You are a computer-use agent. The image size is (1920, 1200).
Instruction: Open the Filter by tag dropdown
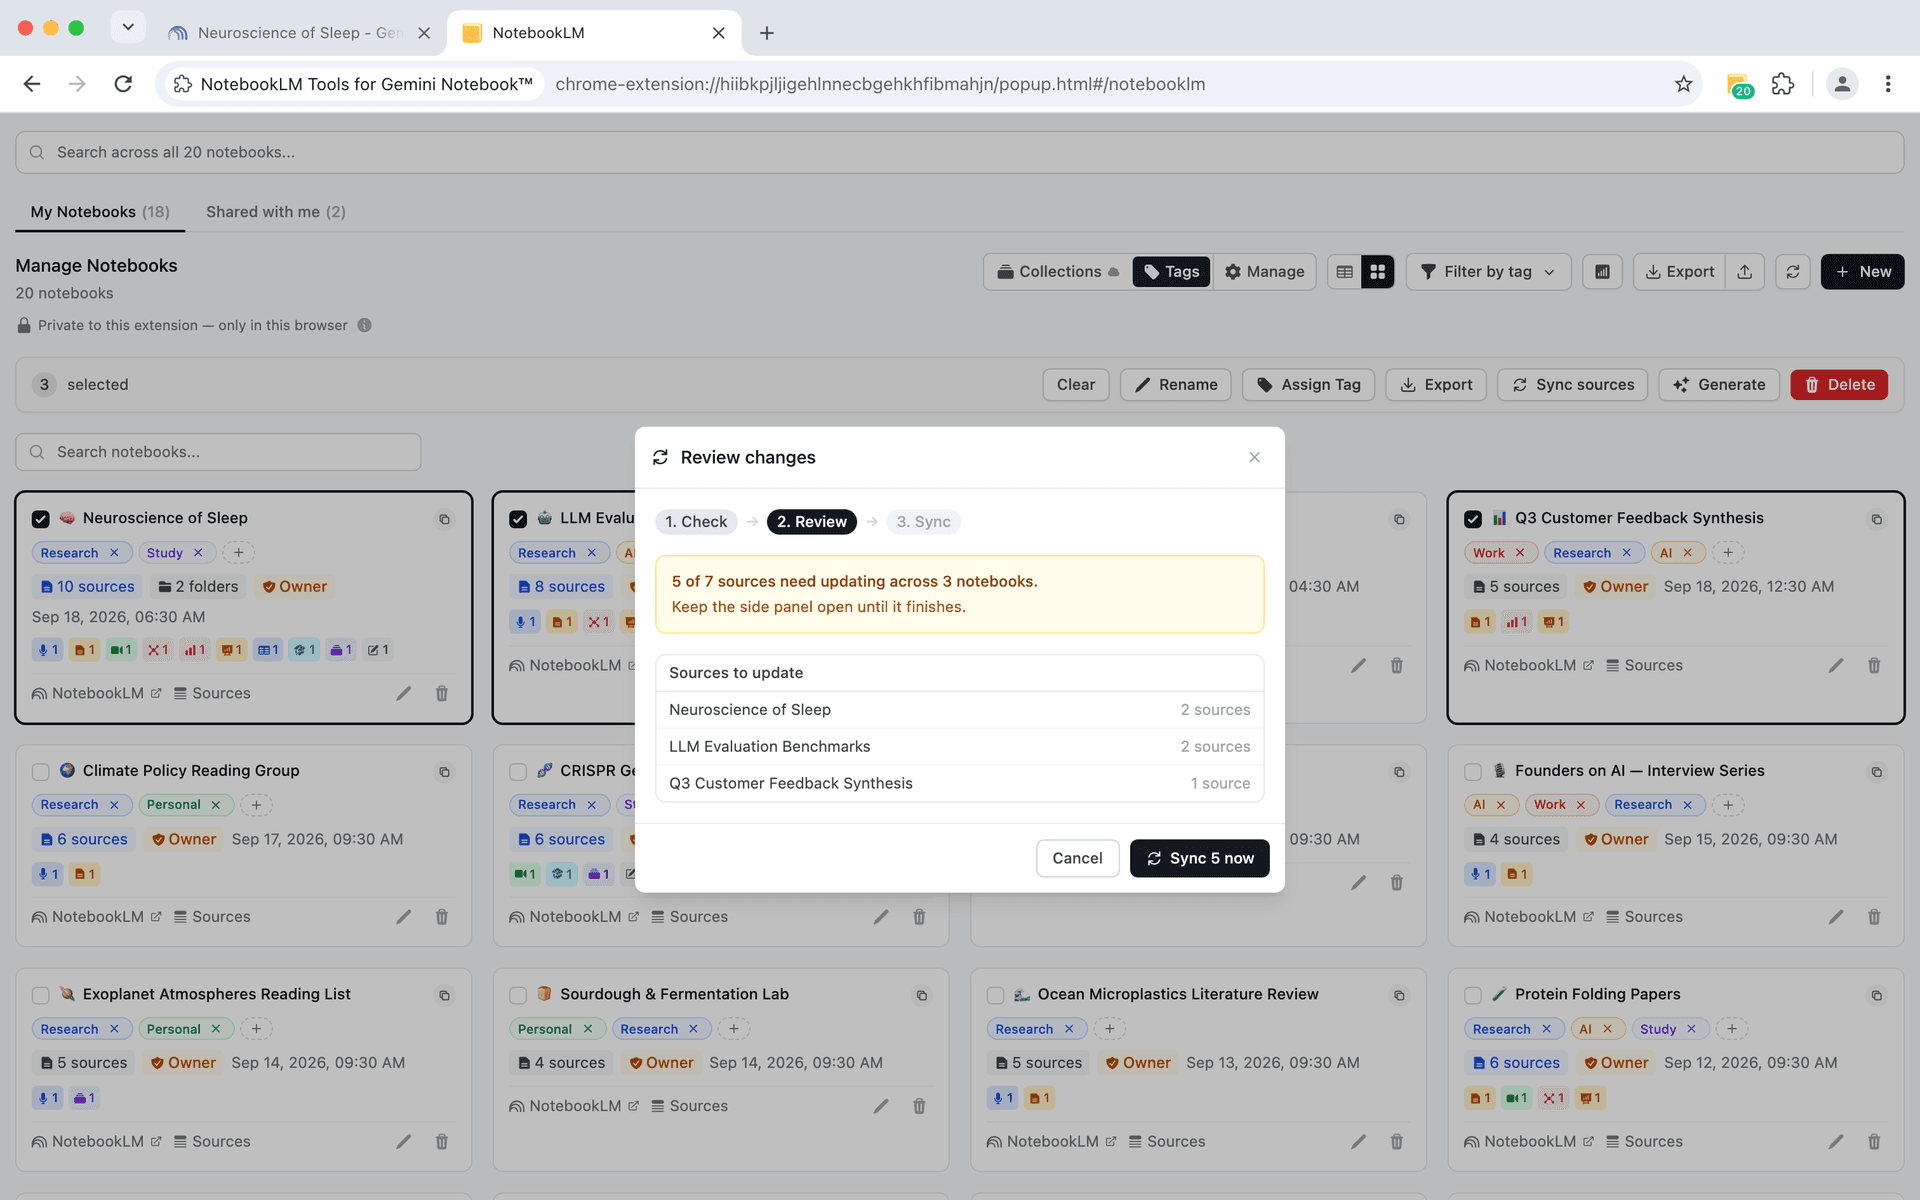pyautogui.click(x=1488, y=272)
